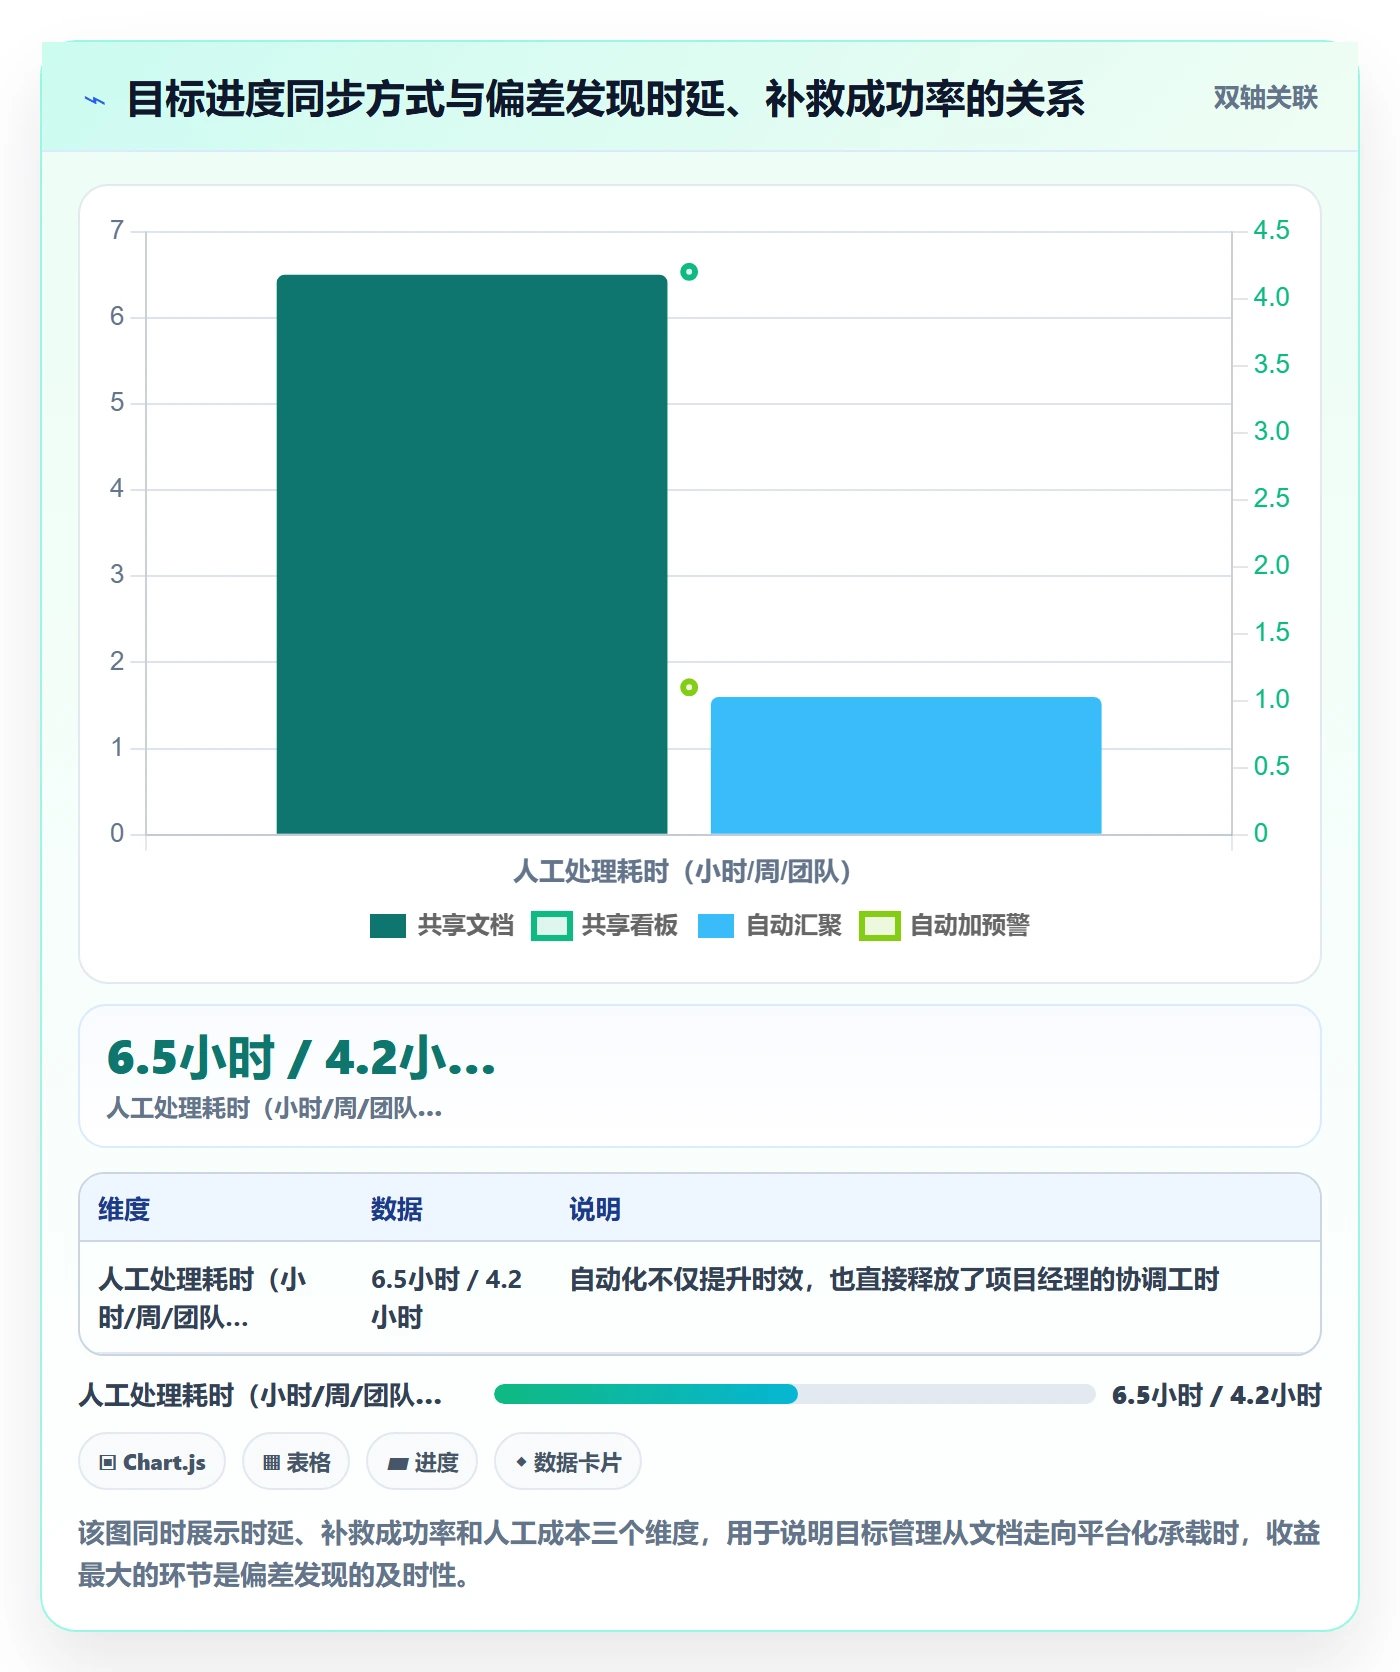1400x1672 pixels.
Task: Click the progress value text 6.5小时 / 4.2小时
Action: (x=1217, y=1395)
